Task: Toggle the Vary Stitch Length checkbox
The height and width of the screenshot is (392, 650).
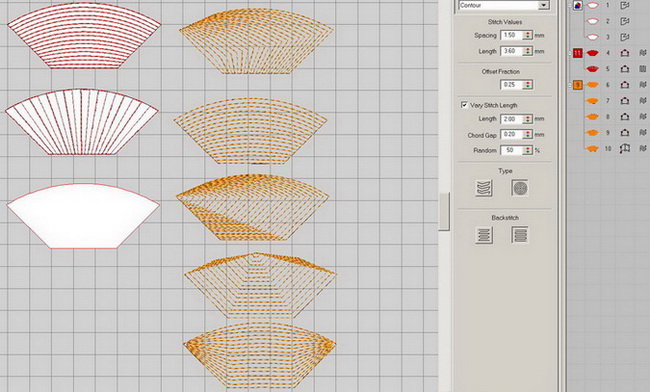Action: pos(464,105)
